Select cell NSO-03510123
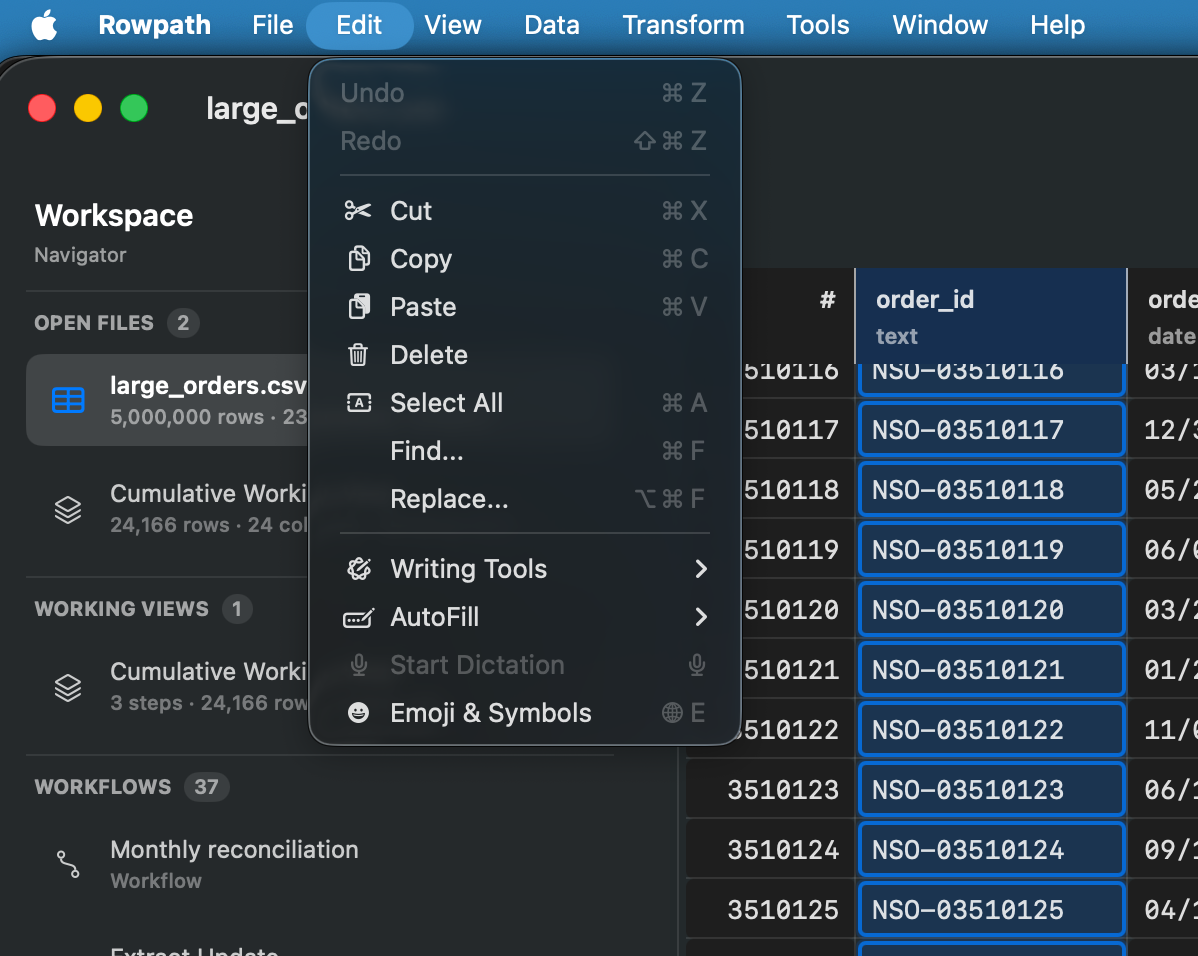Image resolution: width=1198 pixels, height=956 pixels. coord(992,789)
